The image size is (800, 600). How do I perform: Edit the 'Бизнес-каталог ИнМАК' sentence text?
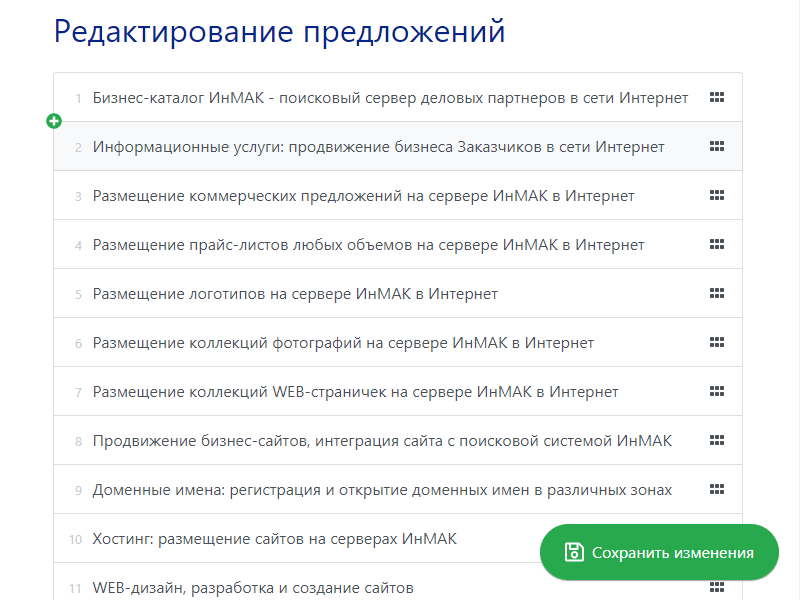click(x=390, y=98)
